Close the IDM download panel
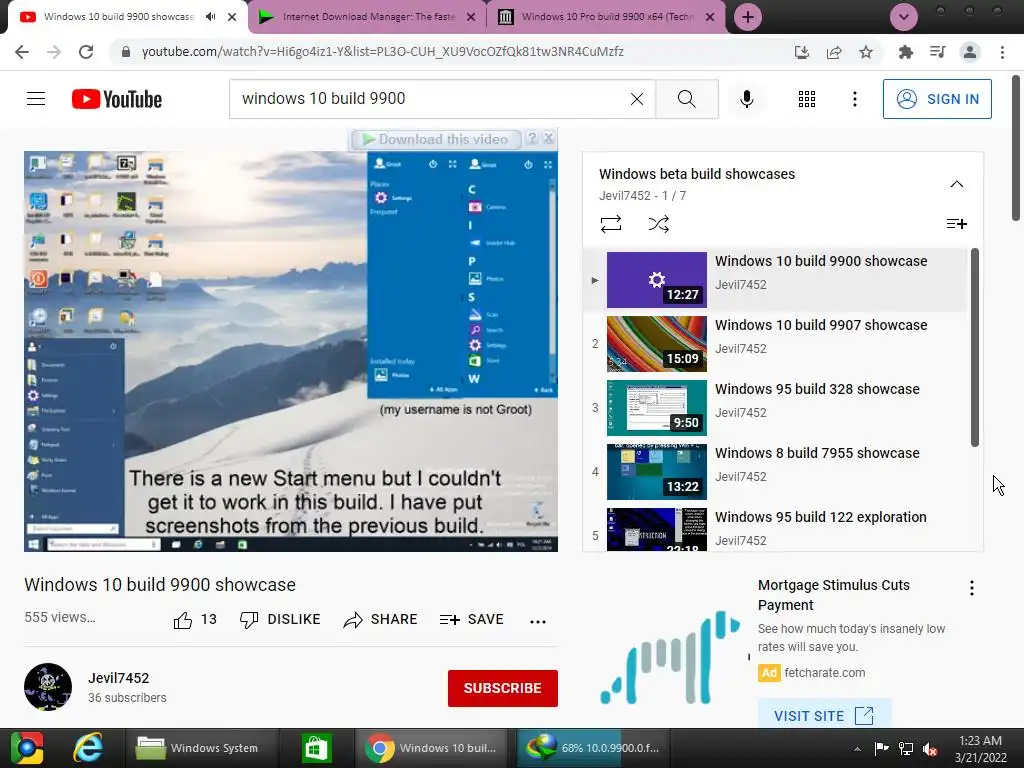 click(x=549, y=138)
